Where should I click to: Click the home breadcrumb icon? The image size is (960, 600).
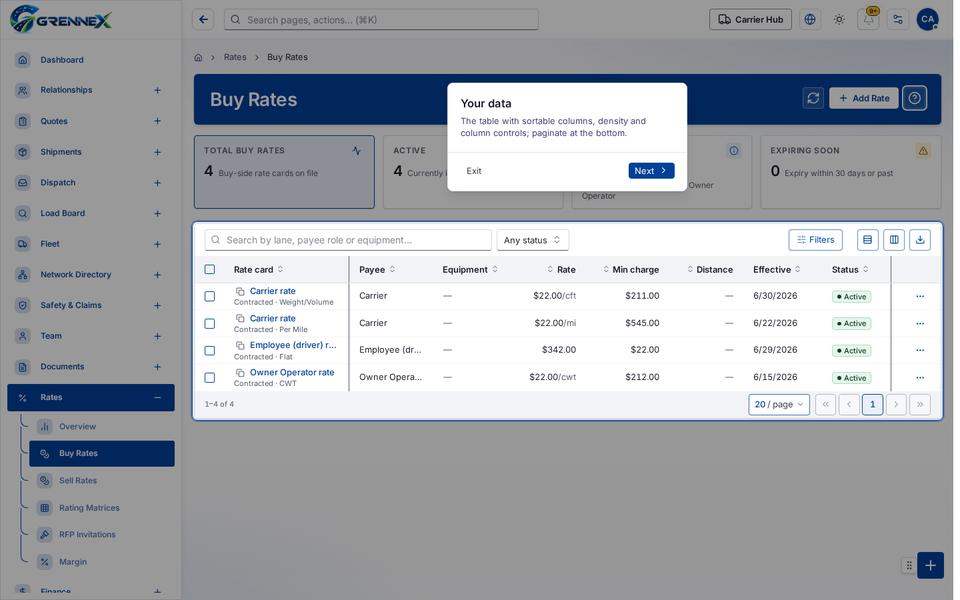coord(198,58)
